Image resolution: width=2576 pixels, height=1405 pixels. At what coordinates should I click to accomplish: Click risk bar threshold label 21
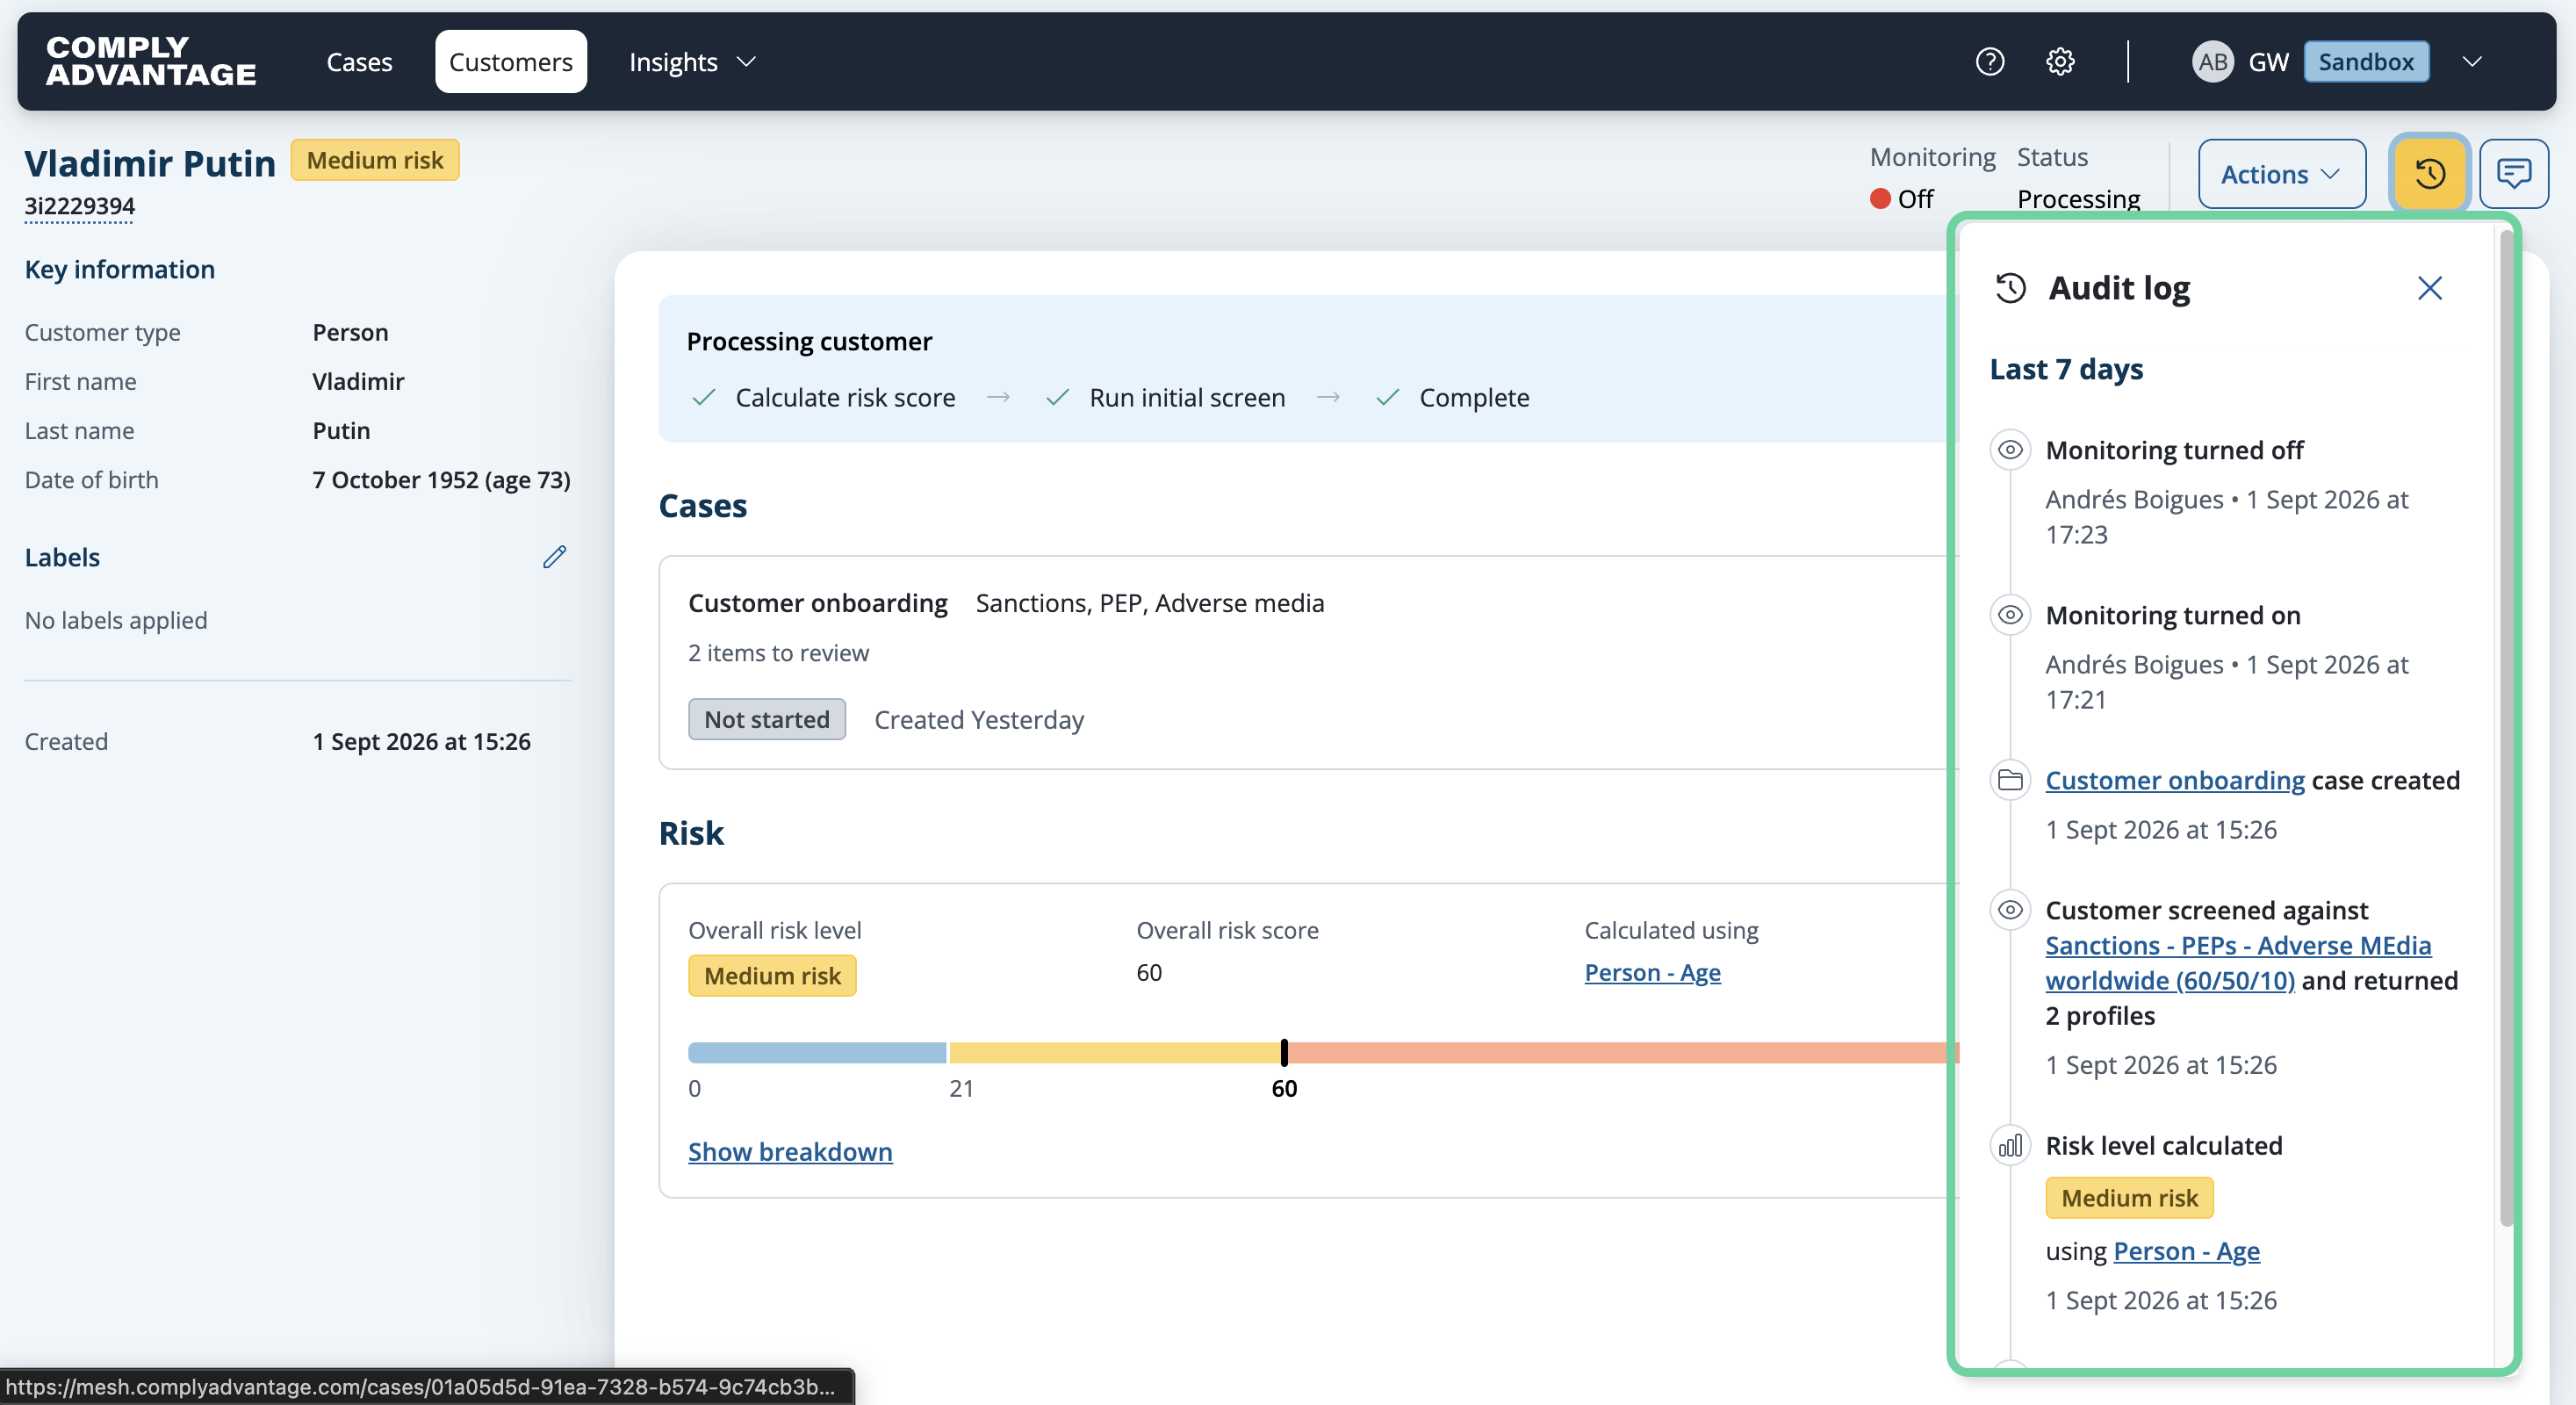[961, 1089]
